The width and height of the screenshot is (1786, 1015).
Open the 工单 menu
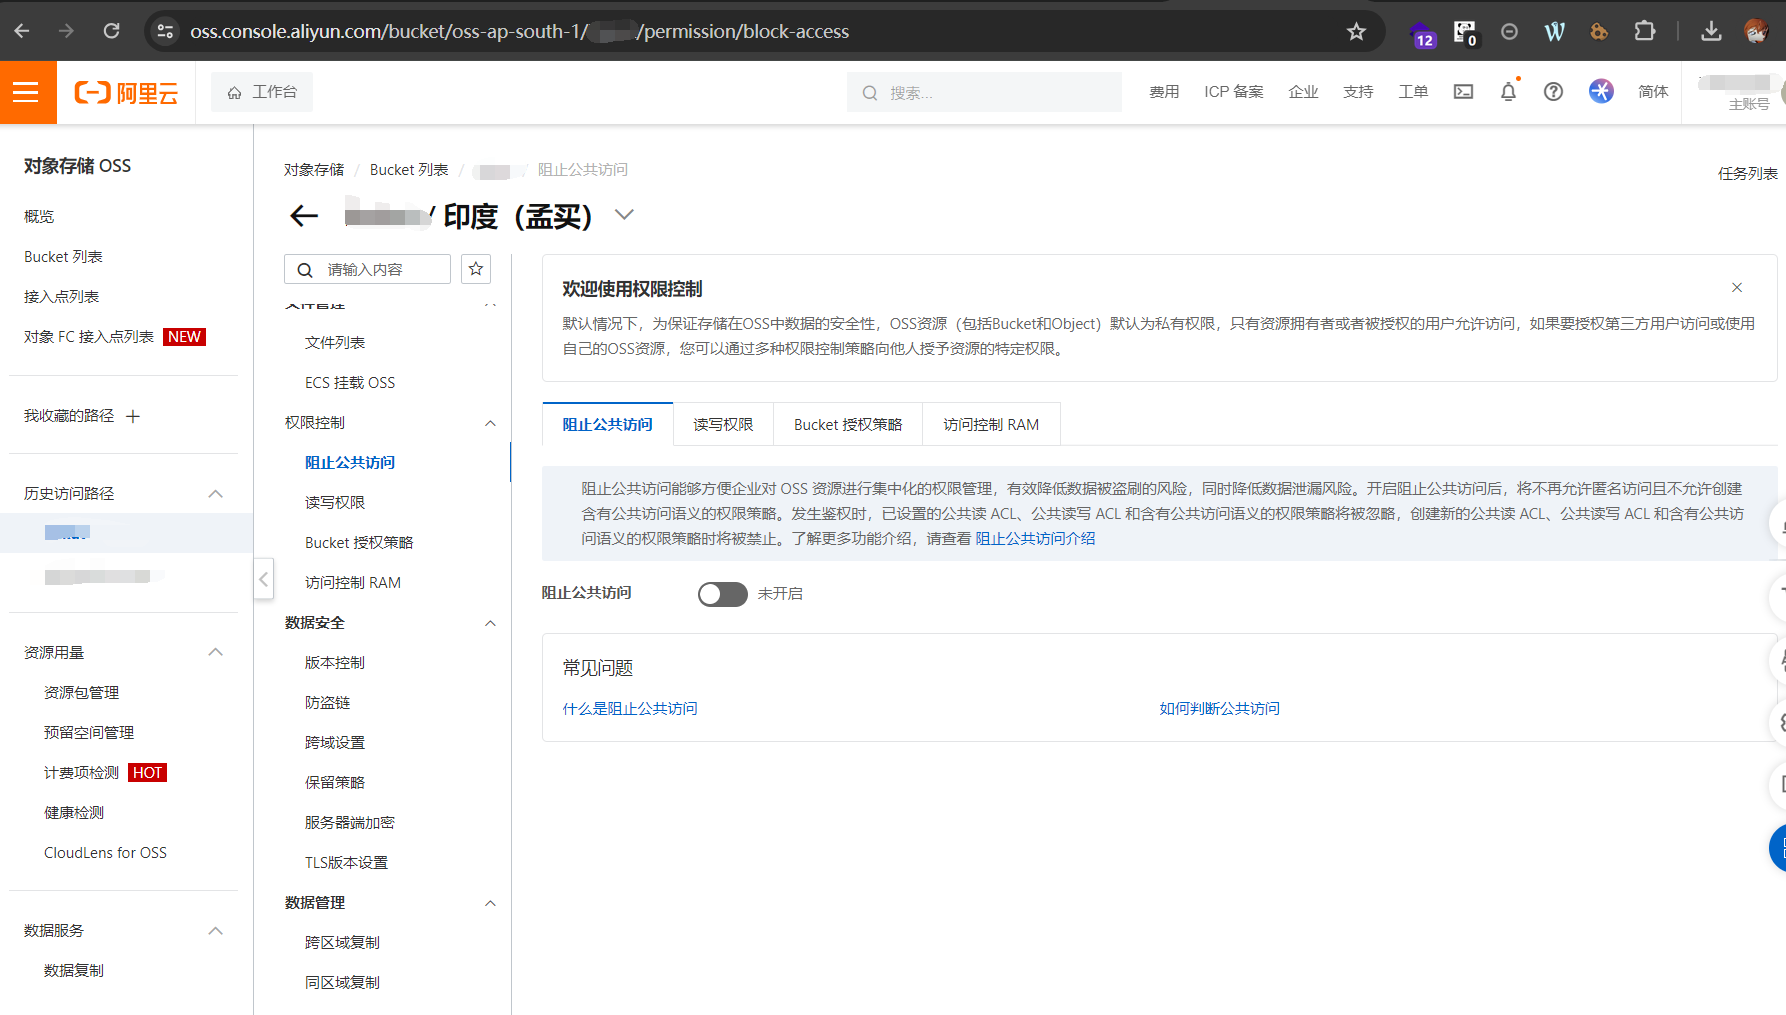click(1413, 92)
